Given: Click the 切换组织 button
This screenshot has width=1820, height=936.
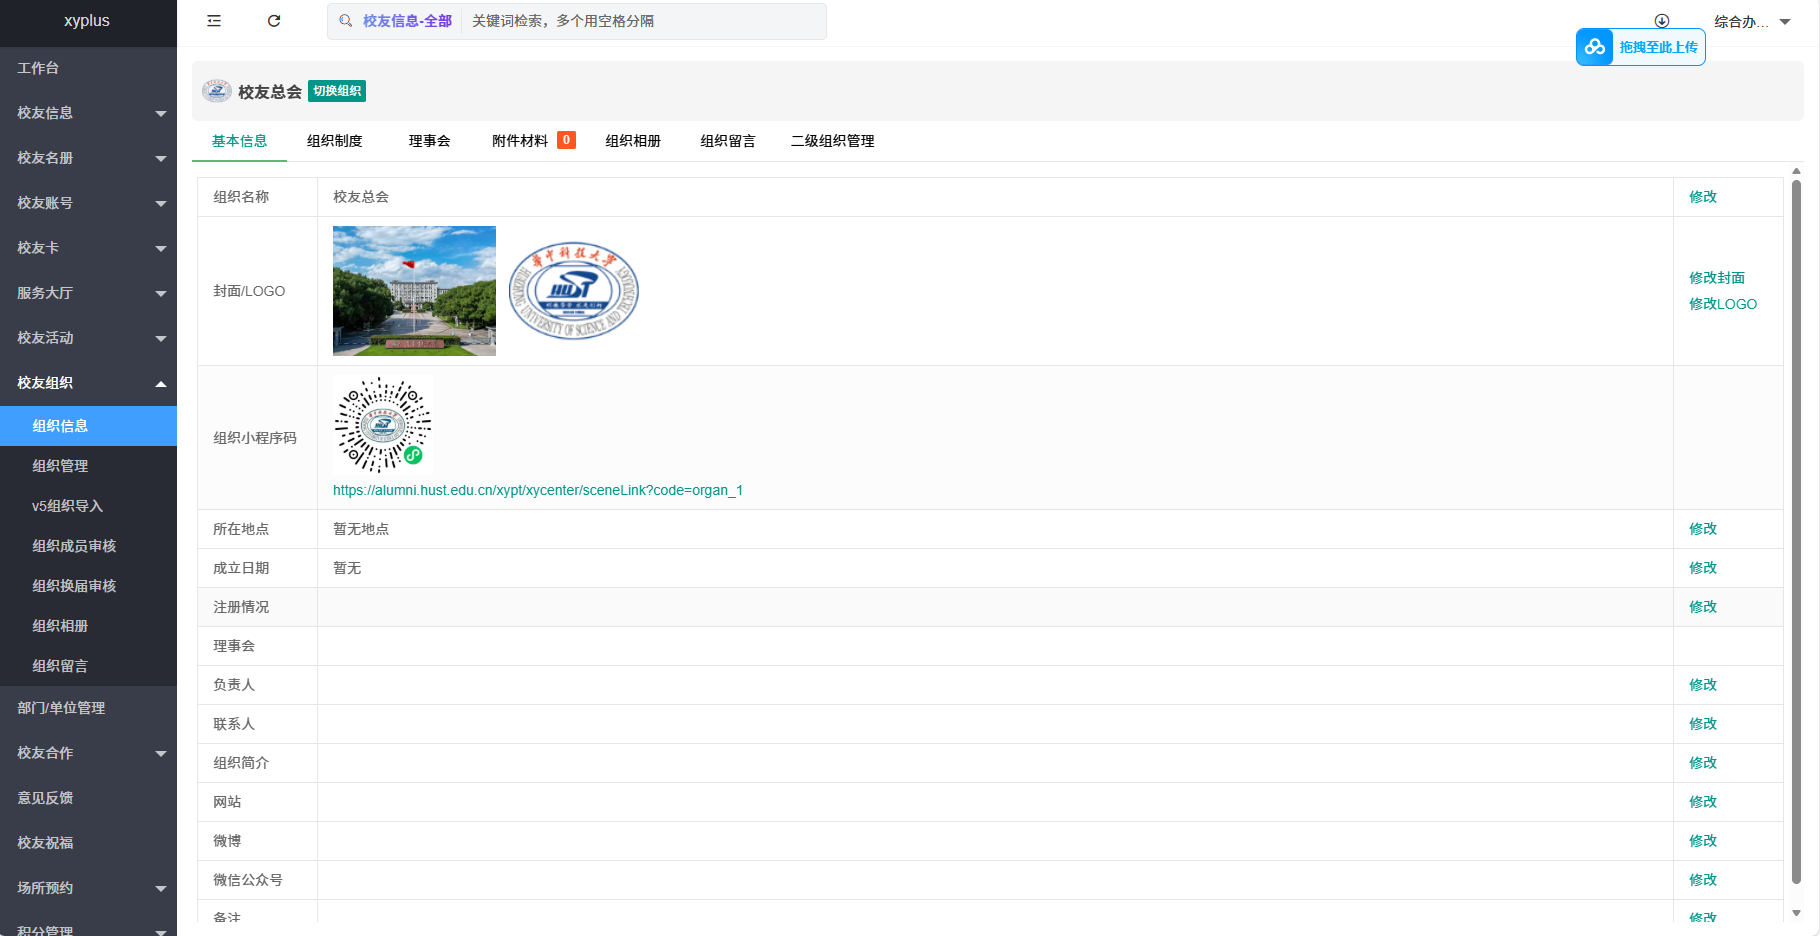Looking at the screenshot, I should 337,91.
